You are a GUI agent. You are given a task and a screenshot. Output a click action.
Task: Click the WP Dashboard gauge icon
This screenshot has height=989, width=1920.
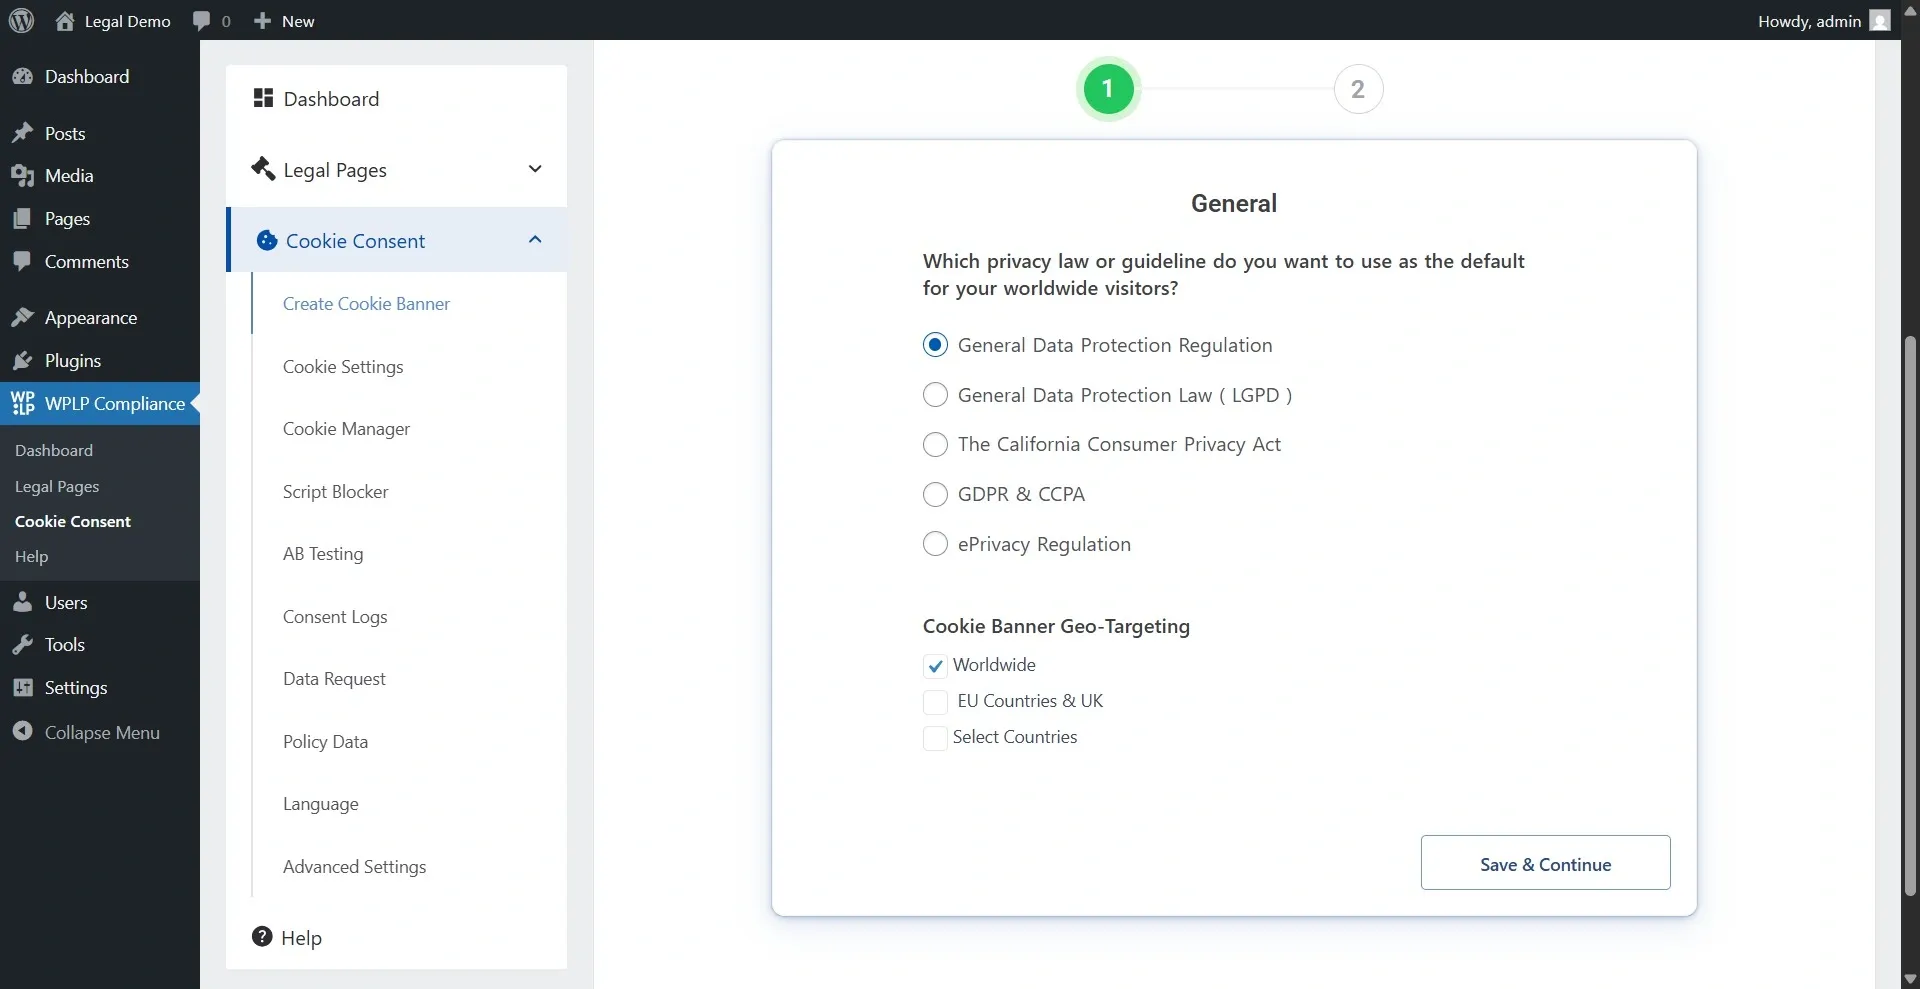(x=23, y=76)
